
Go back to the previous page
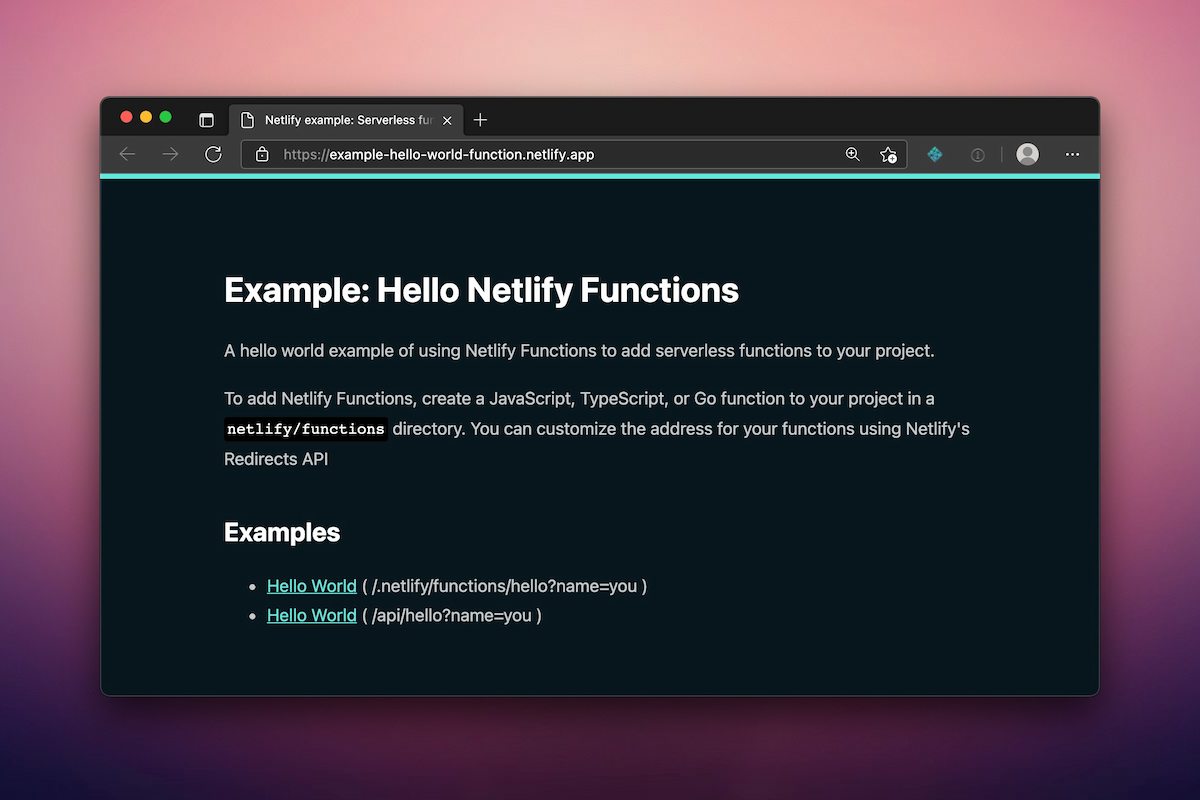click(126, 154)
